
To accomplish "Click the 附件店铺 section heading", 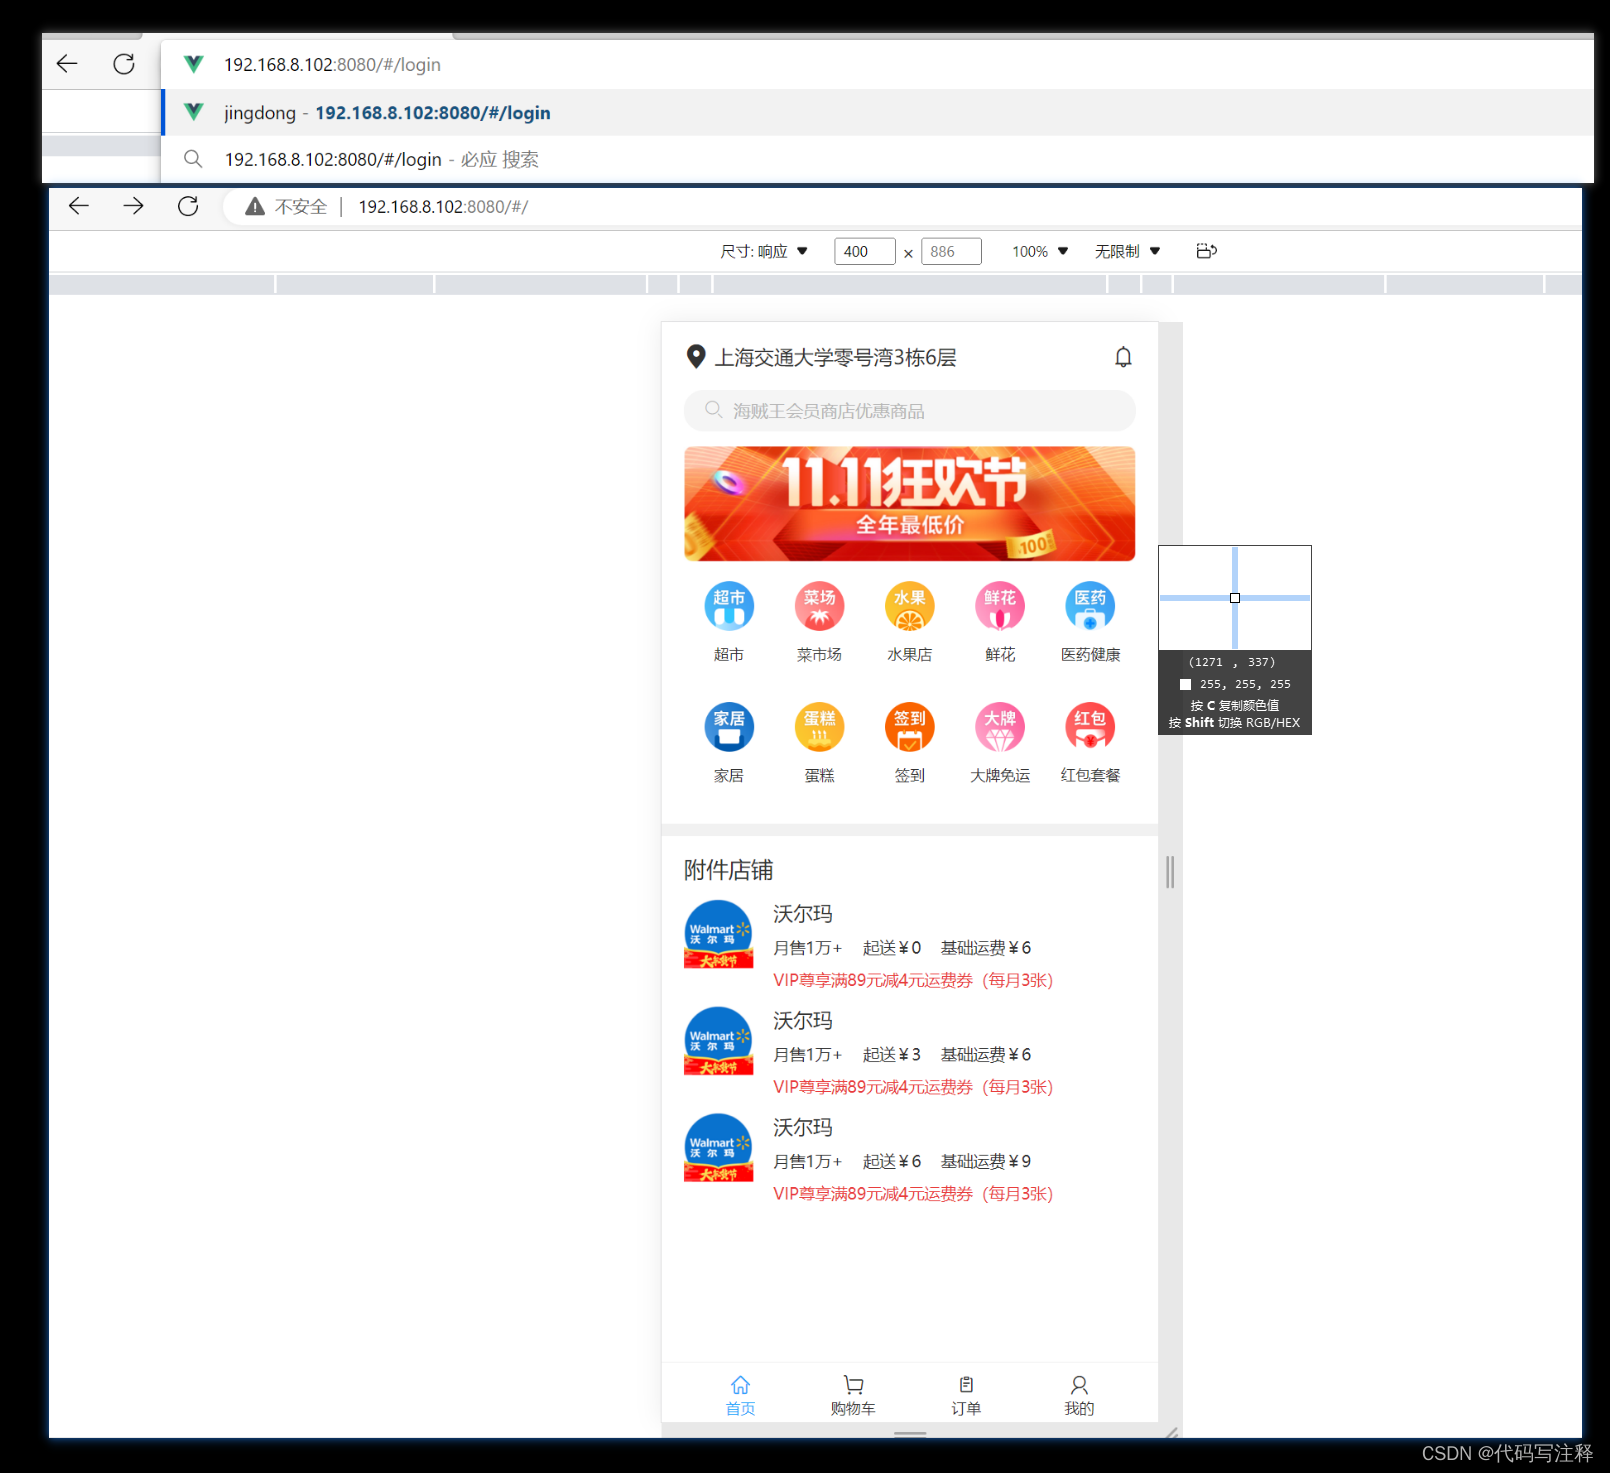I will click(729, 870).
